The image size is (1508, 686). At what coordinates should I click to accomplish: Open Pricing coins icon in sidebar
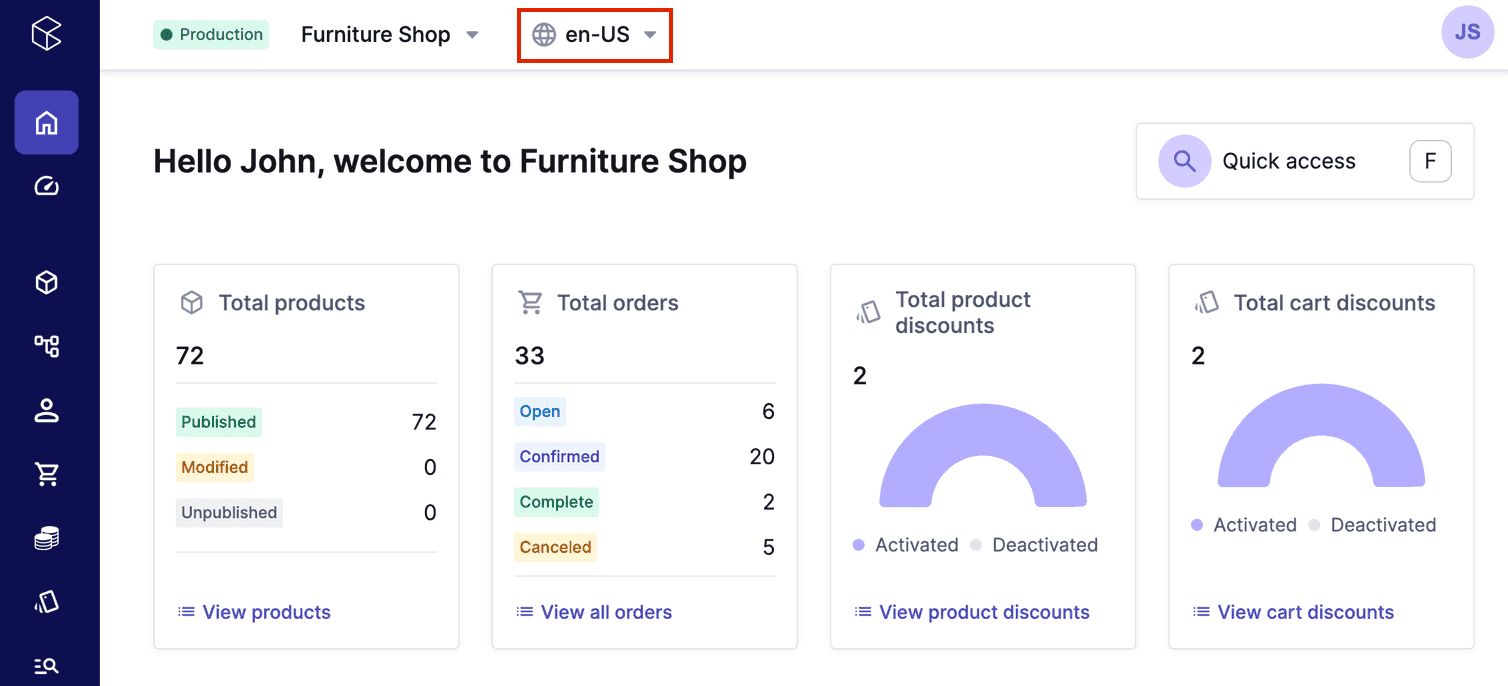pos(46,538)
